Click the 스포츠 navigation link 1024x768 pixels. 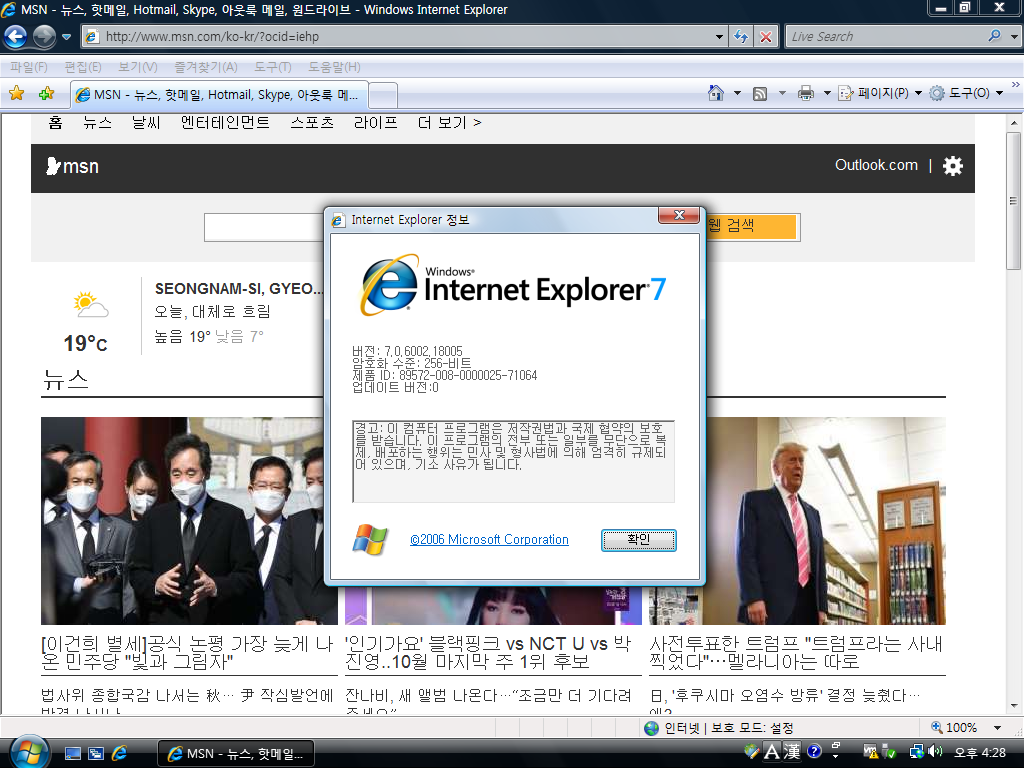tap(312, 122)
